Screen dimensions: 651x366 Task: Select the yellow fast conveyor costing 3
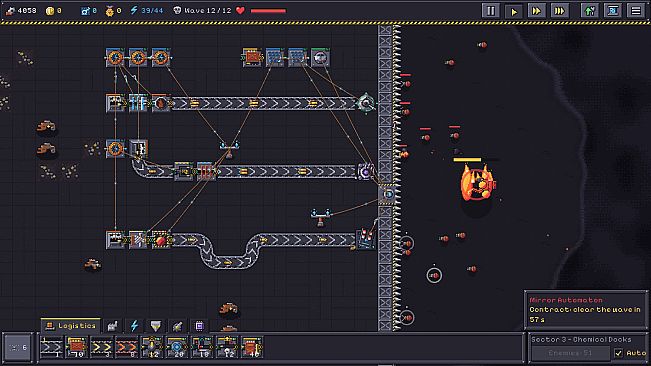tap(102, 347)
